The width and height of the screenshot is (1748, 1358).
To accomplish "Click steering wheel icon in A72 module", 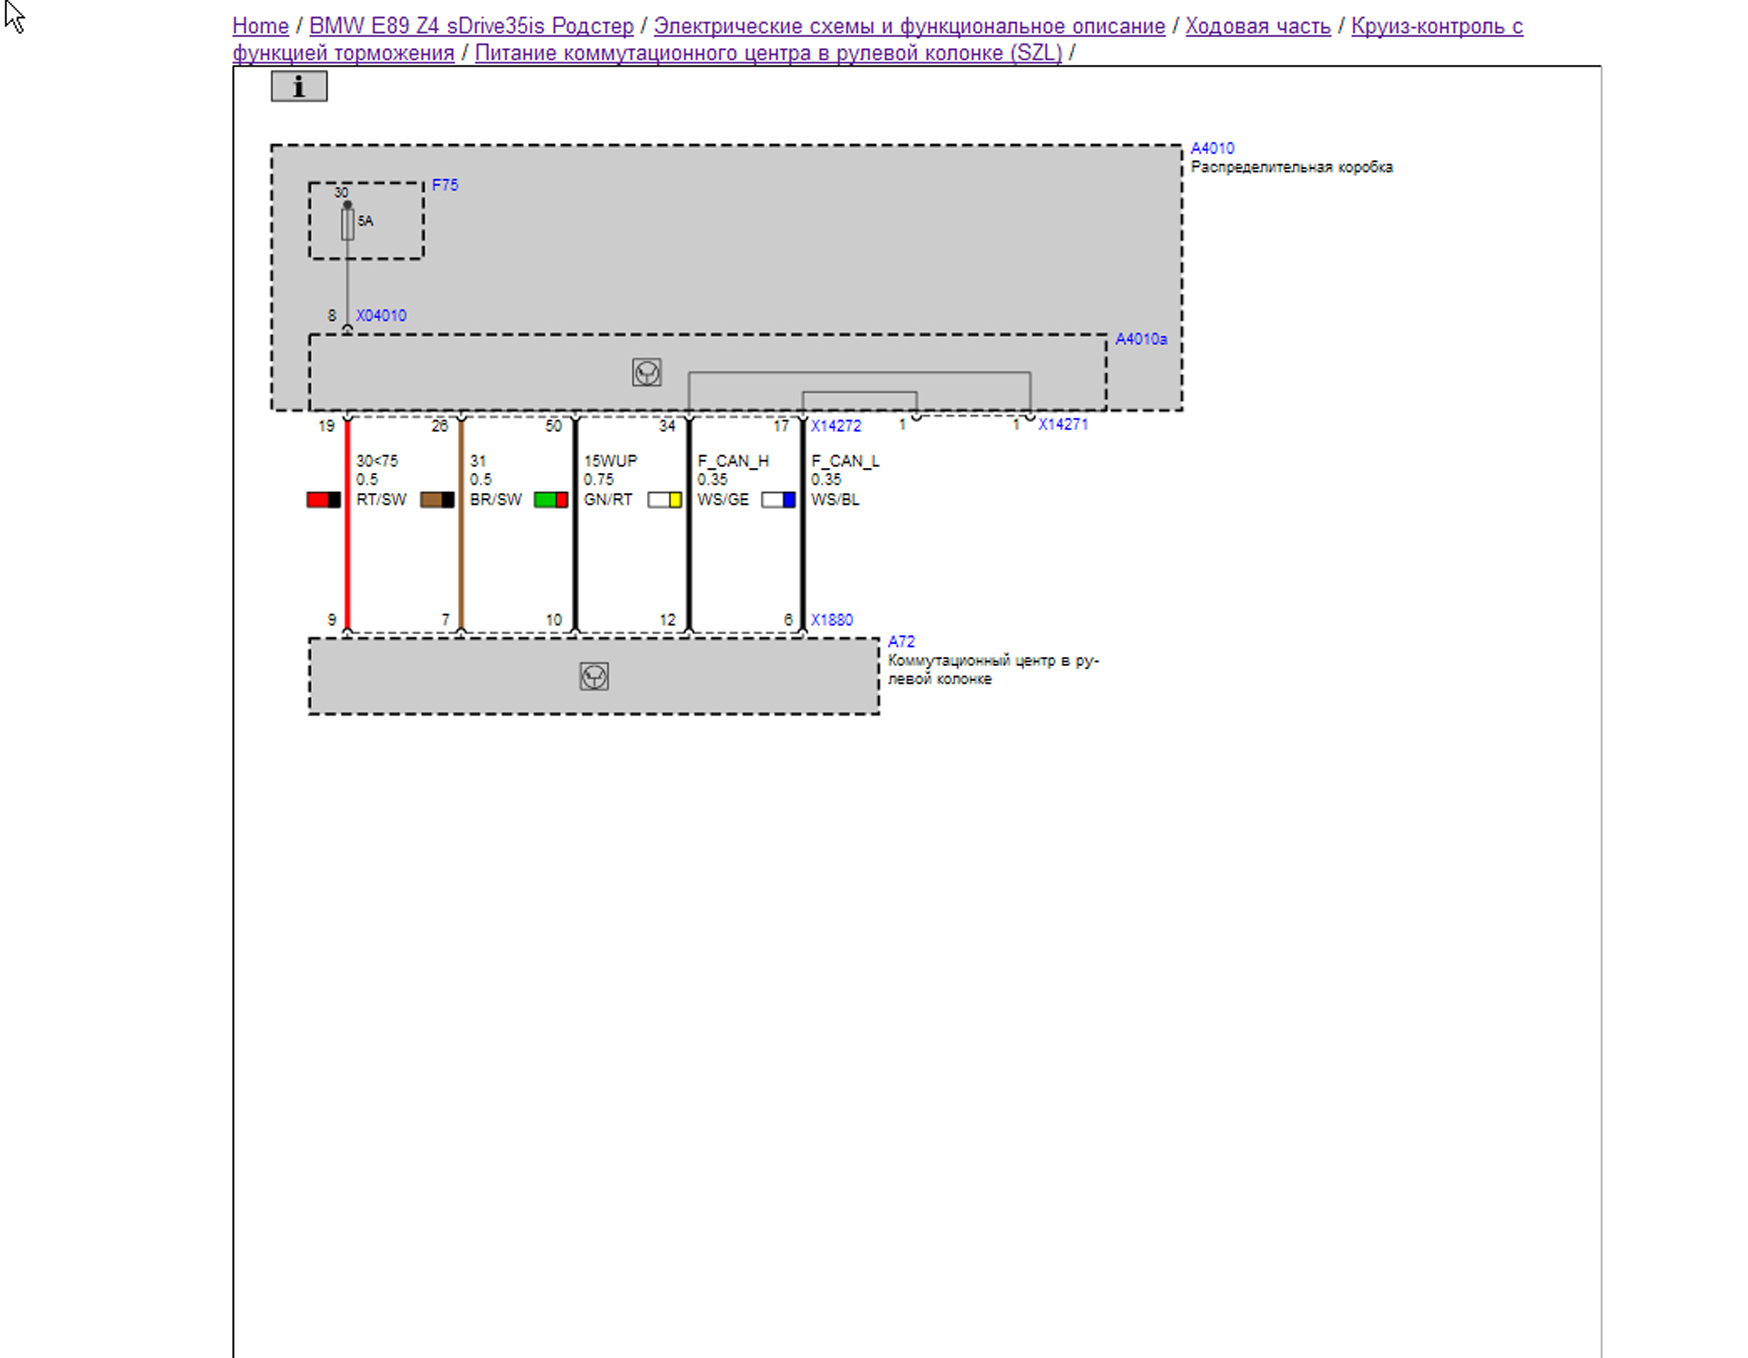I will point(594,677).
